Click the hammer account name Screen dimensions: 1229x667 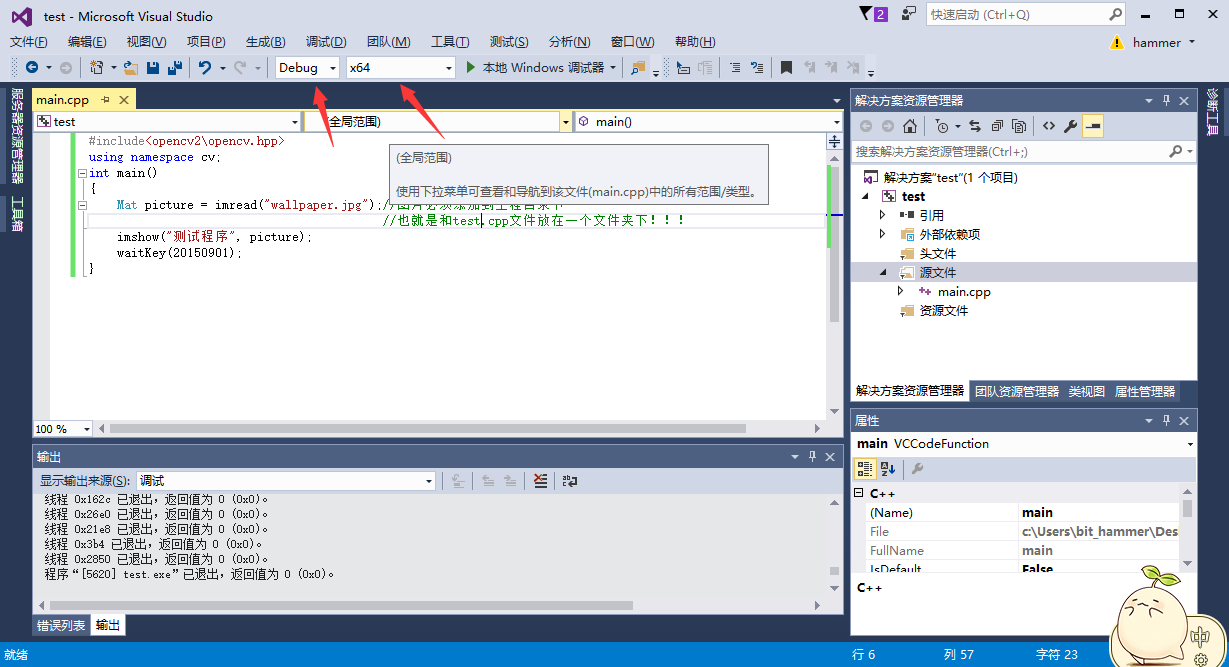[x=1157, y=42]
